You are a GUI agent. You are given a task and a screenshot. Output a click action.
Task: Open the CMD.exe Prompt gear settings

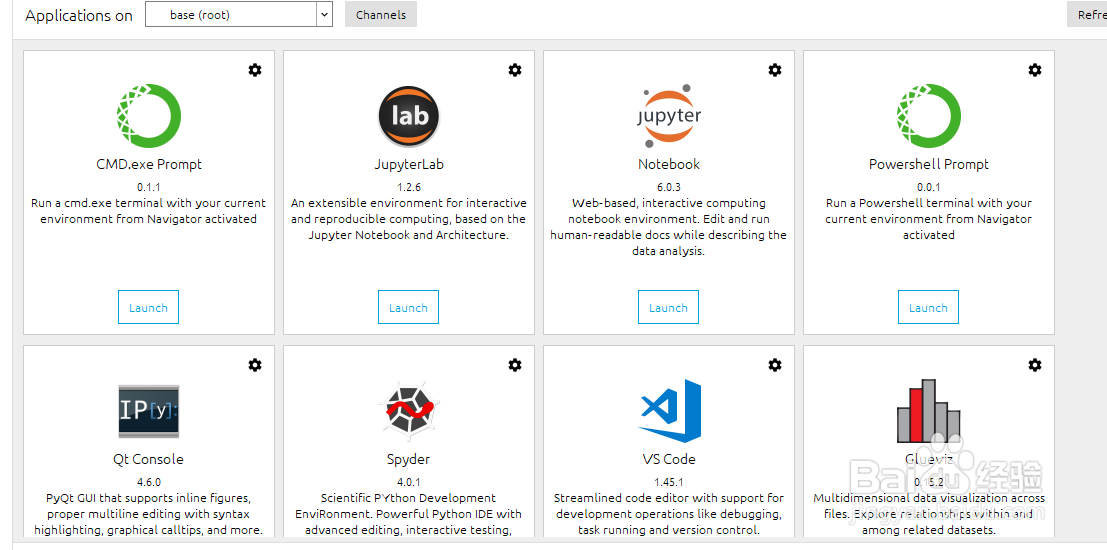pyautogui.click(x=255, y=70)
